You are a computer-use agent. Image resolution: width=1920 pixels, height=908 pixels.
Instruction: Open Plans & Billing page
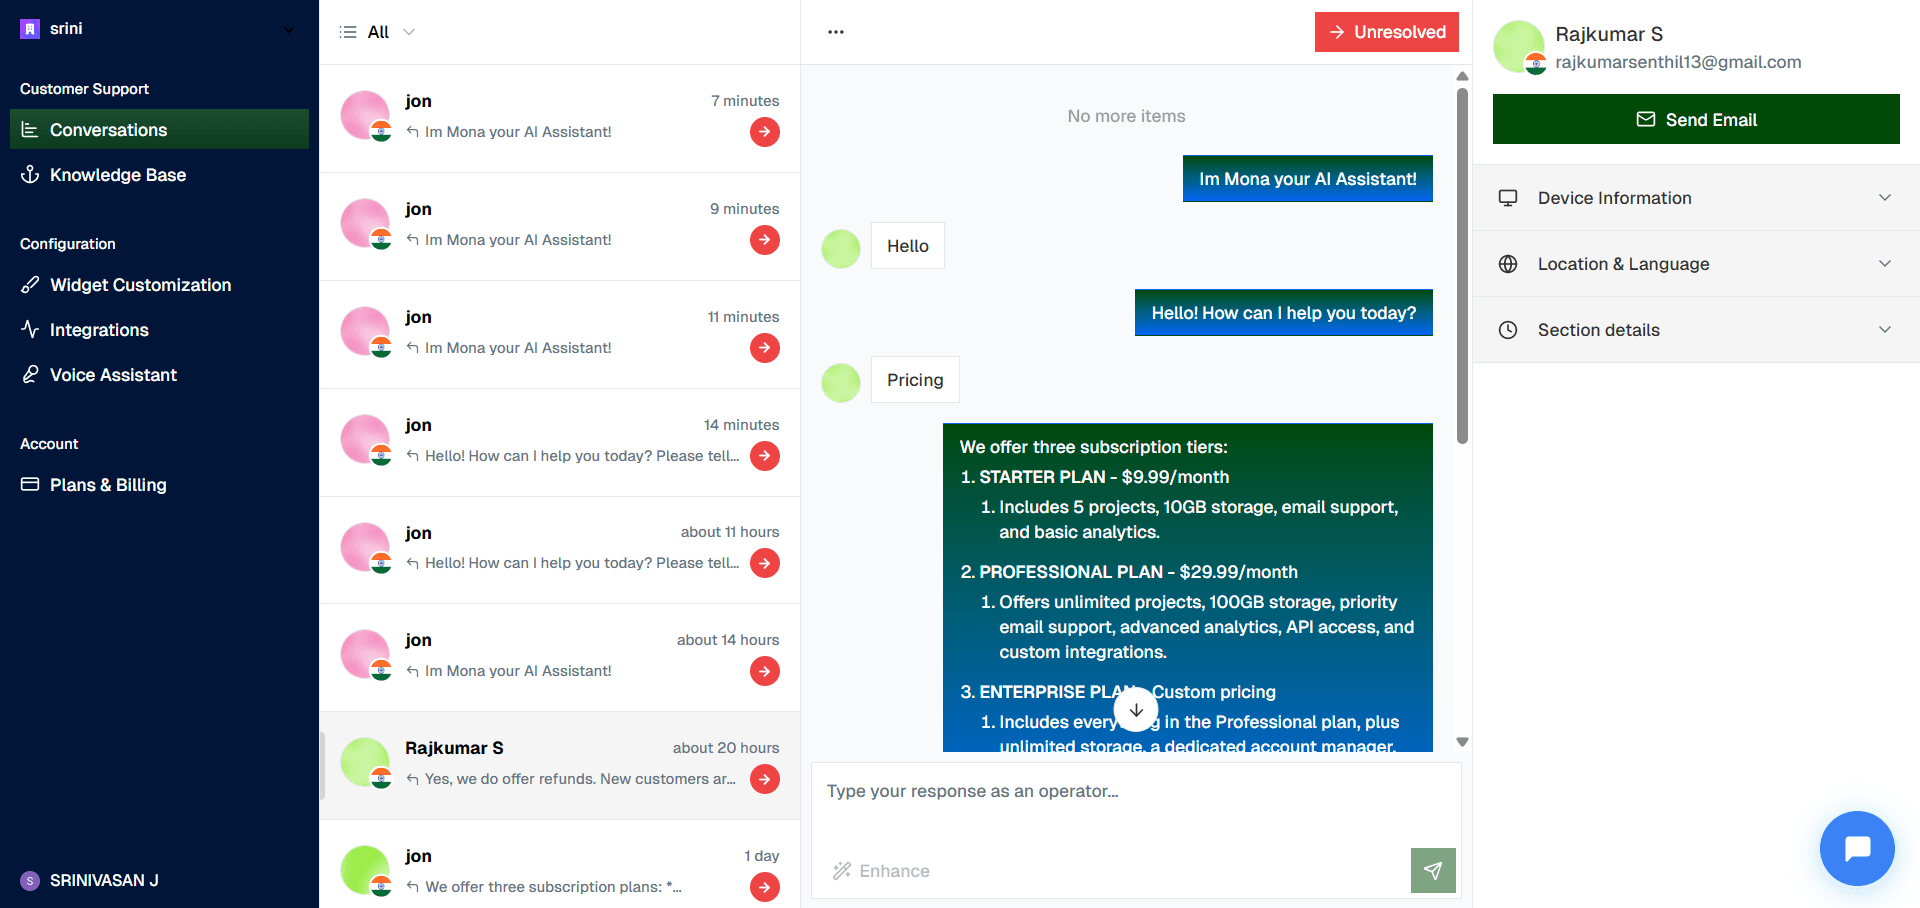click(108, 485)
